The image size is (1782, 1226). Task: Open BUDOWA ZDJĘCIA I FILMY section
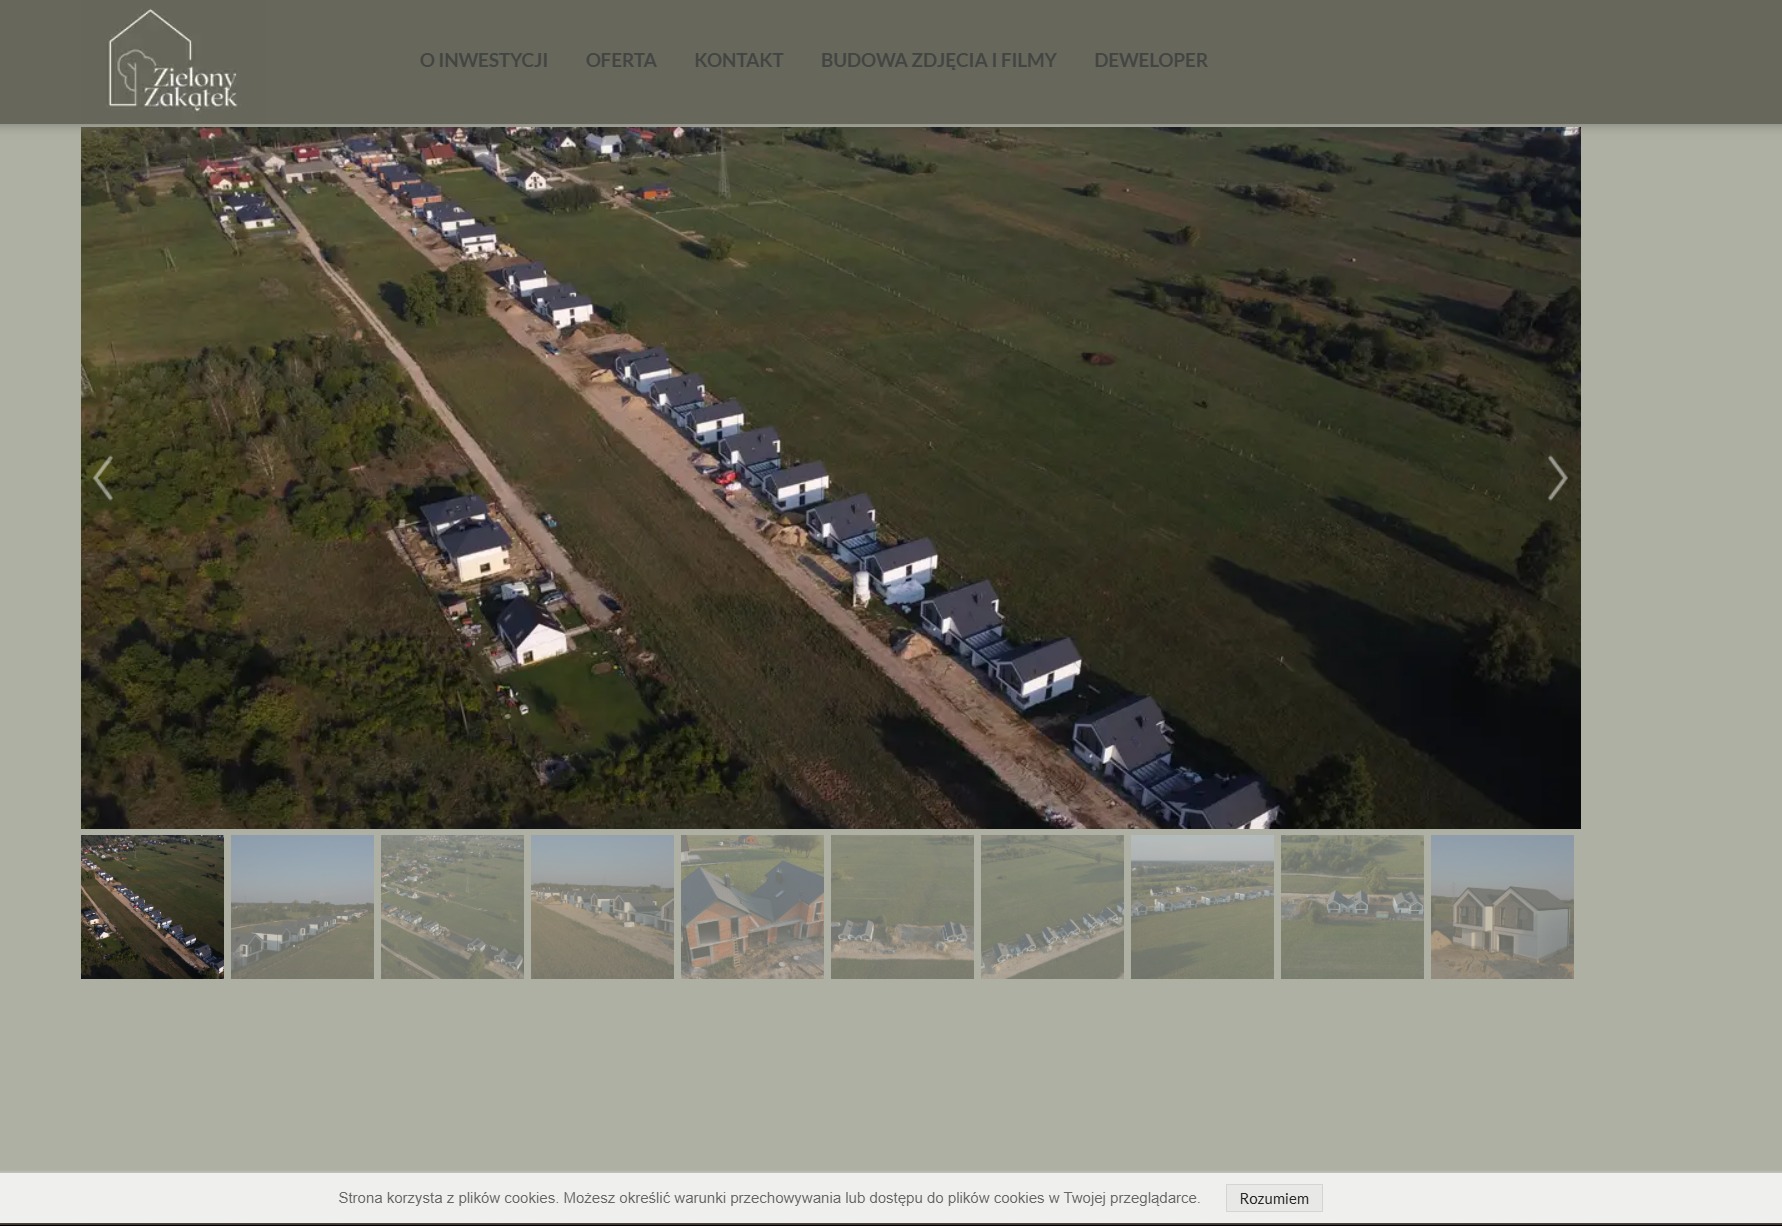click(937, 60)
